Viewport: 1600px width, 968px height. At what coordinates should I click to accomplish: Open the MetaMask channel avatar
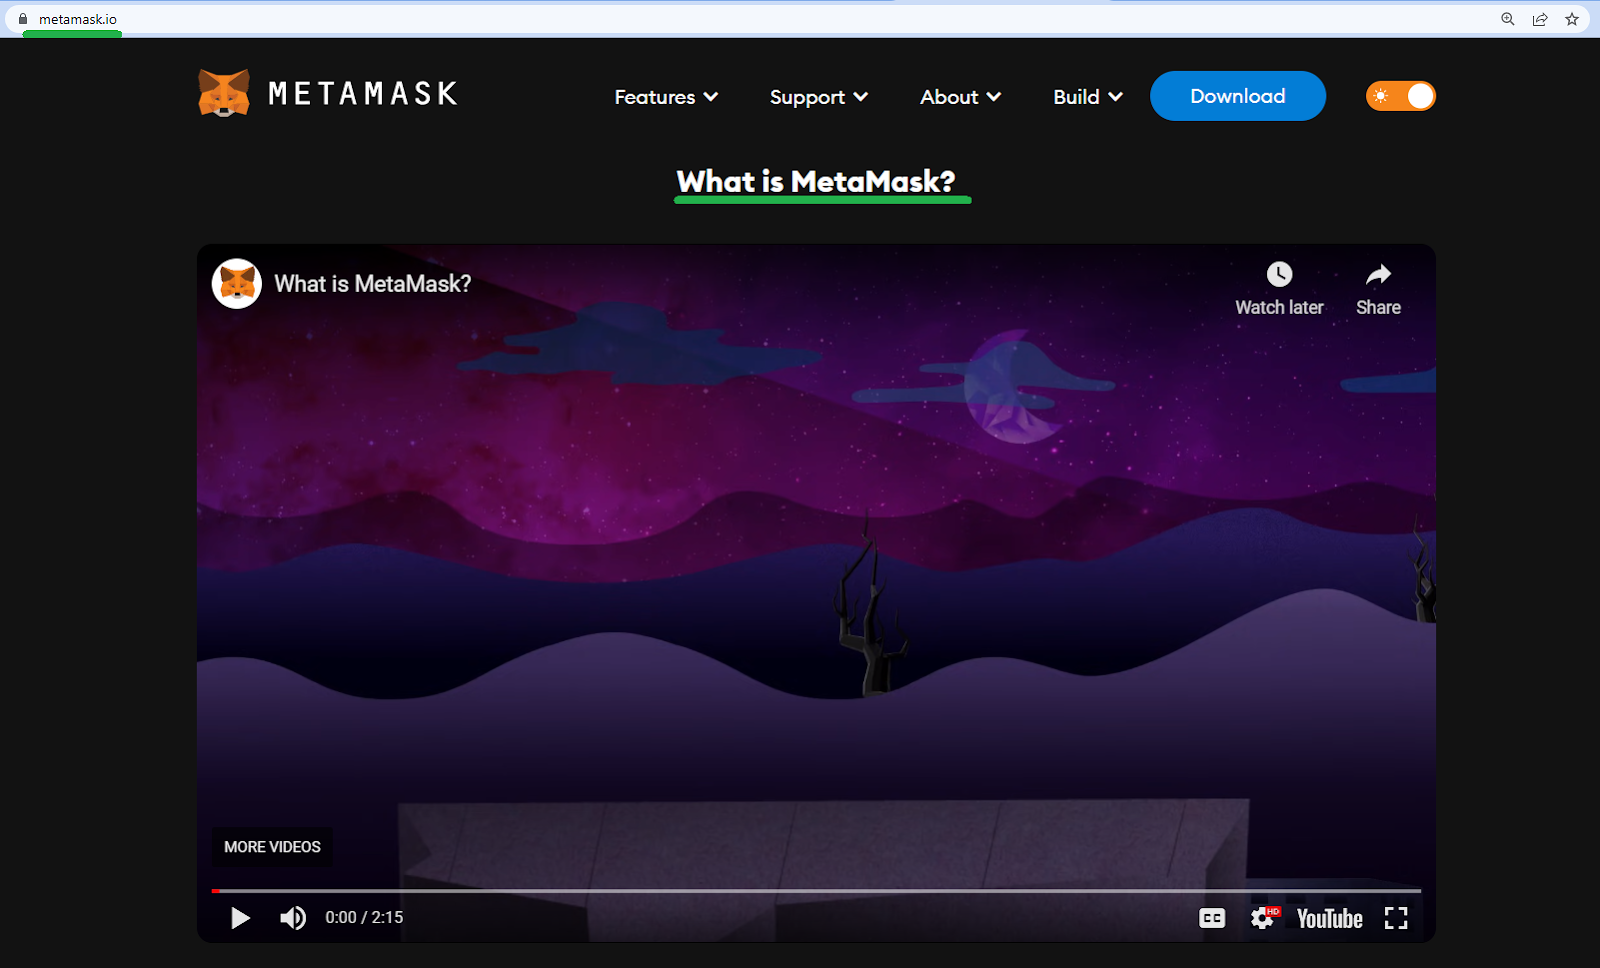237,284
